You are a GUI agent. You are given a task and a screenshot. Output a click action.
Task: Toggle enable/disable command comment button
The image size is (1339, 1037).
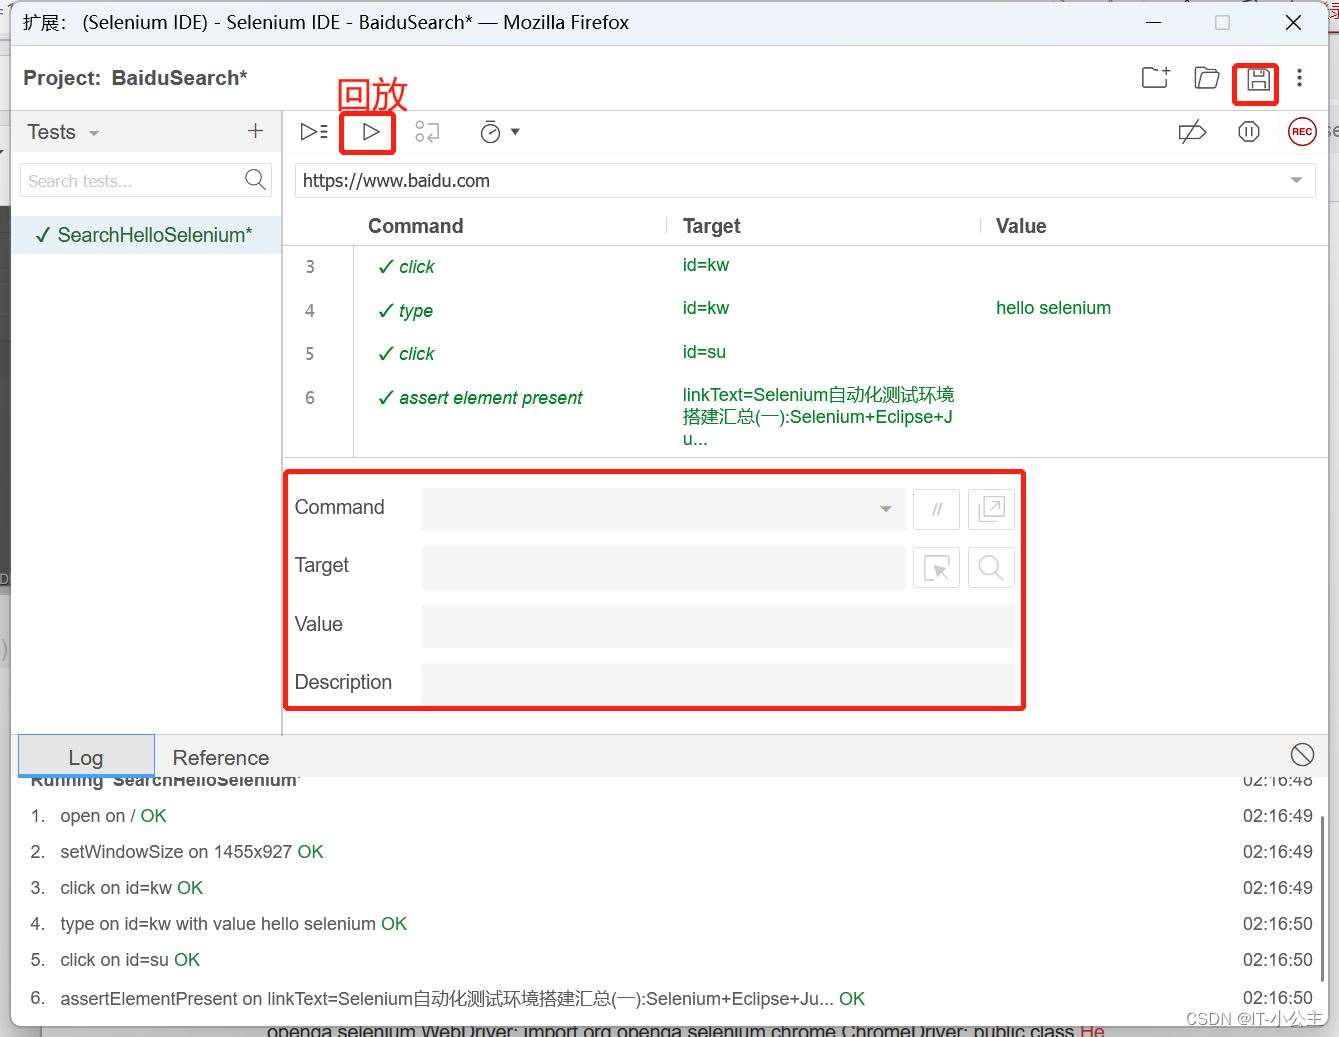[x=936, y=509]
